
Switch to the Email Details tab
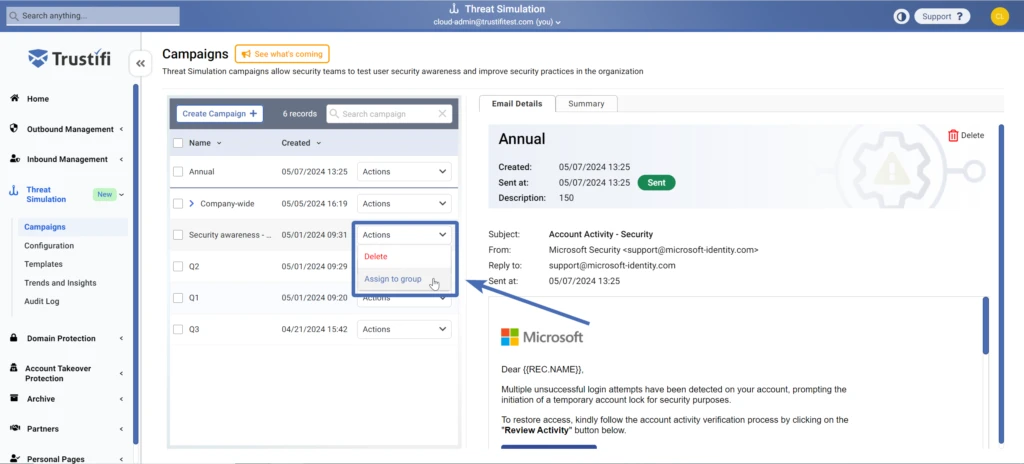click(x=517, y=103)
